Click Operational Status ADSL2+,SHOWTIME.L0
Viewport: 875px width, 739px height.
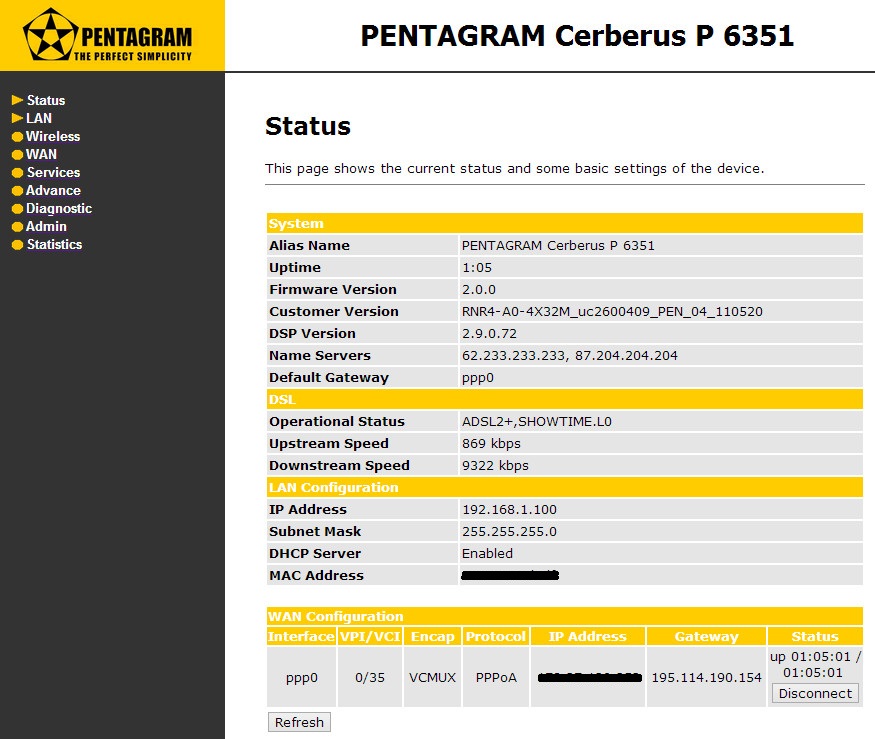[537, 421]
